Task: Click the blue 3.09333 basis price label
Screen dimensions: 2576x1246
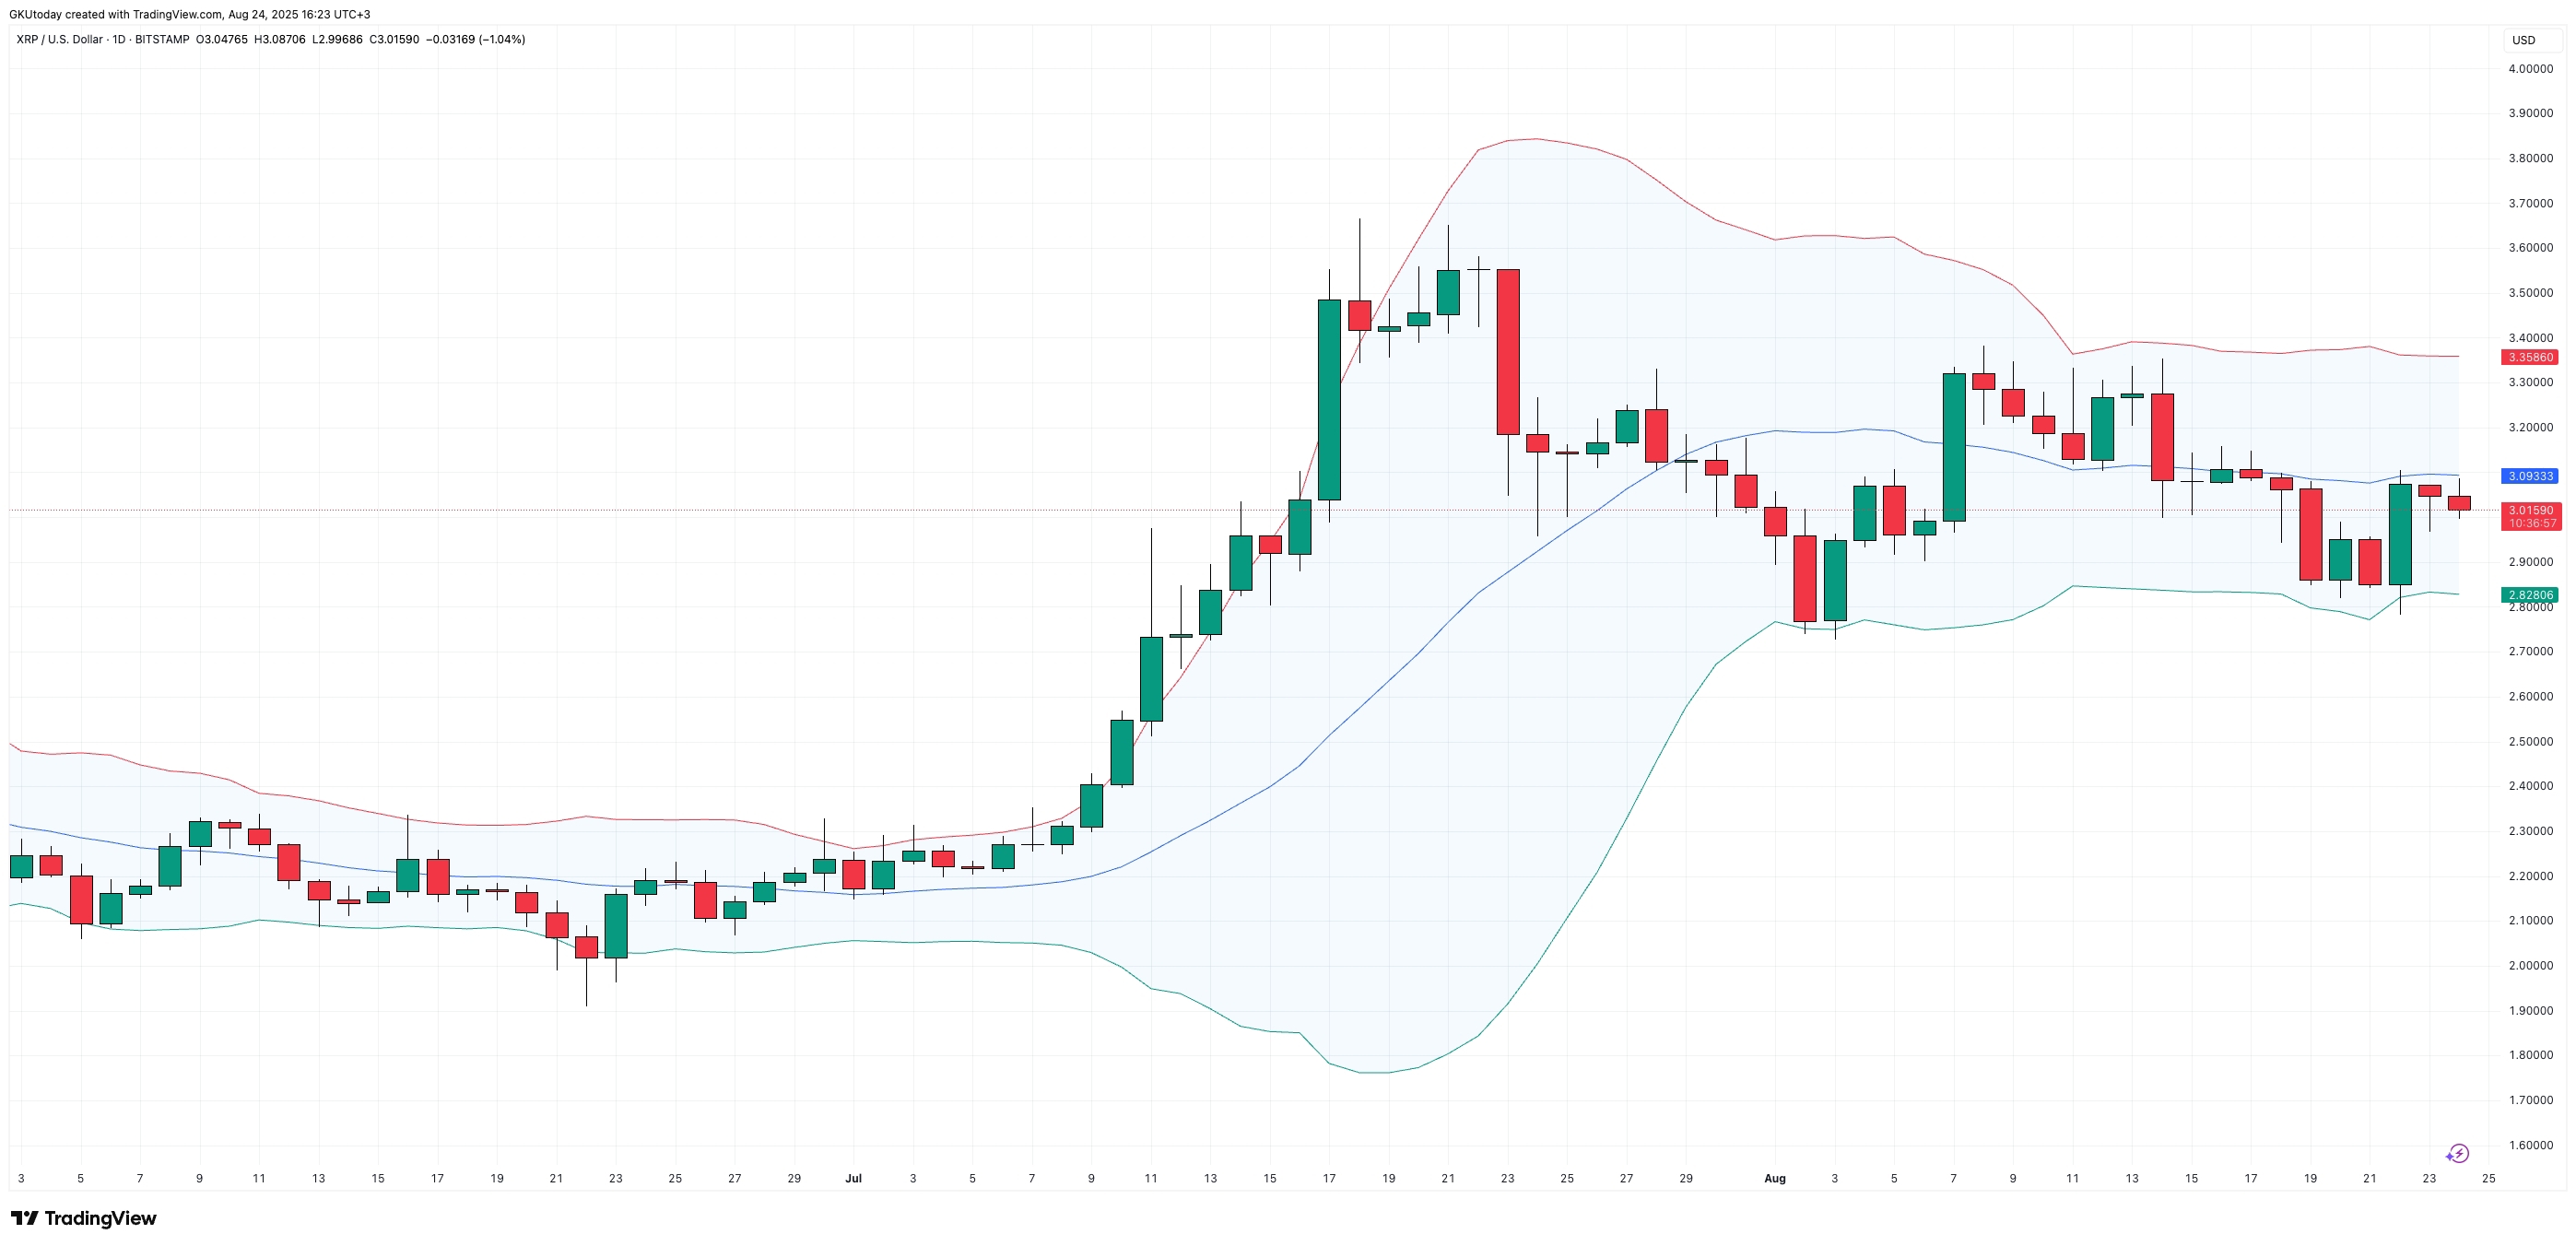Action: click(2529, 476)
